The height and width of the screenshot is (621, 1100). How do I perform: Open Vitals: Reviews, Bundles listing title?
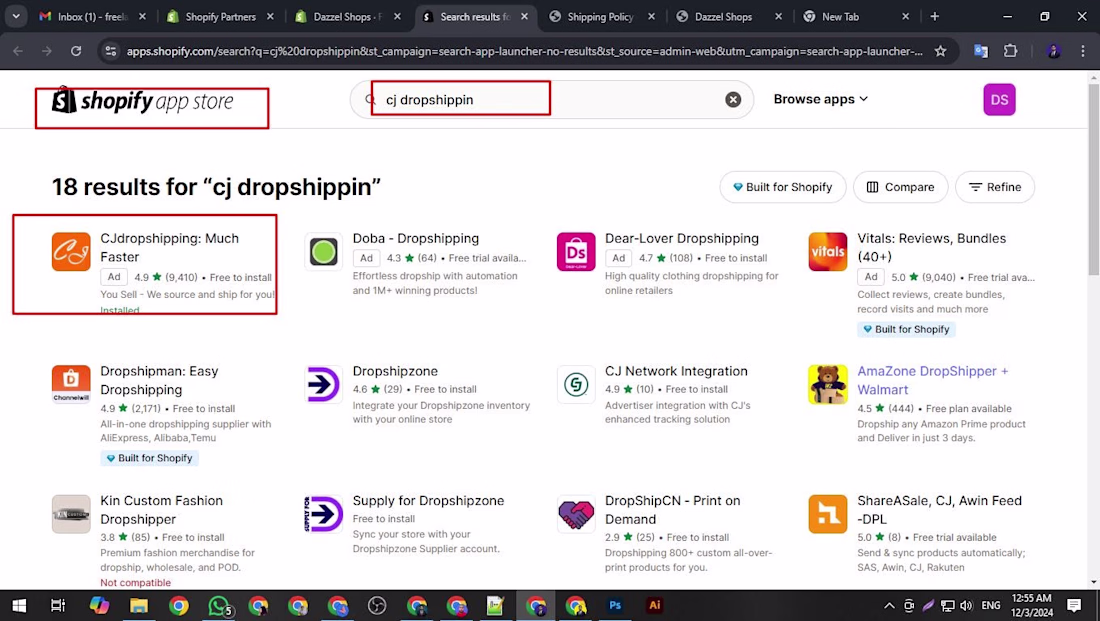tap(932, 248)
